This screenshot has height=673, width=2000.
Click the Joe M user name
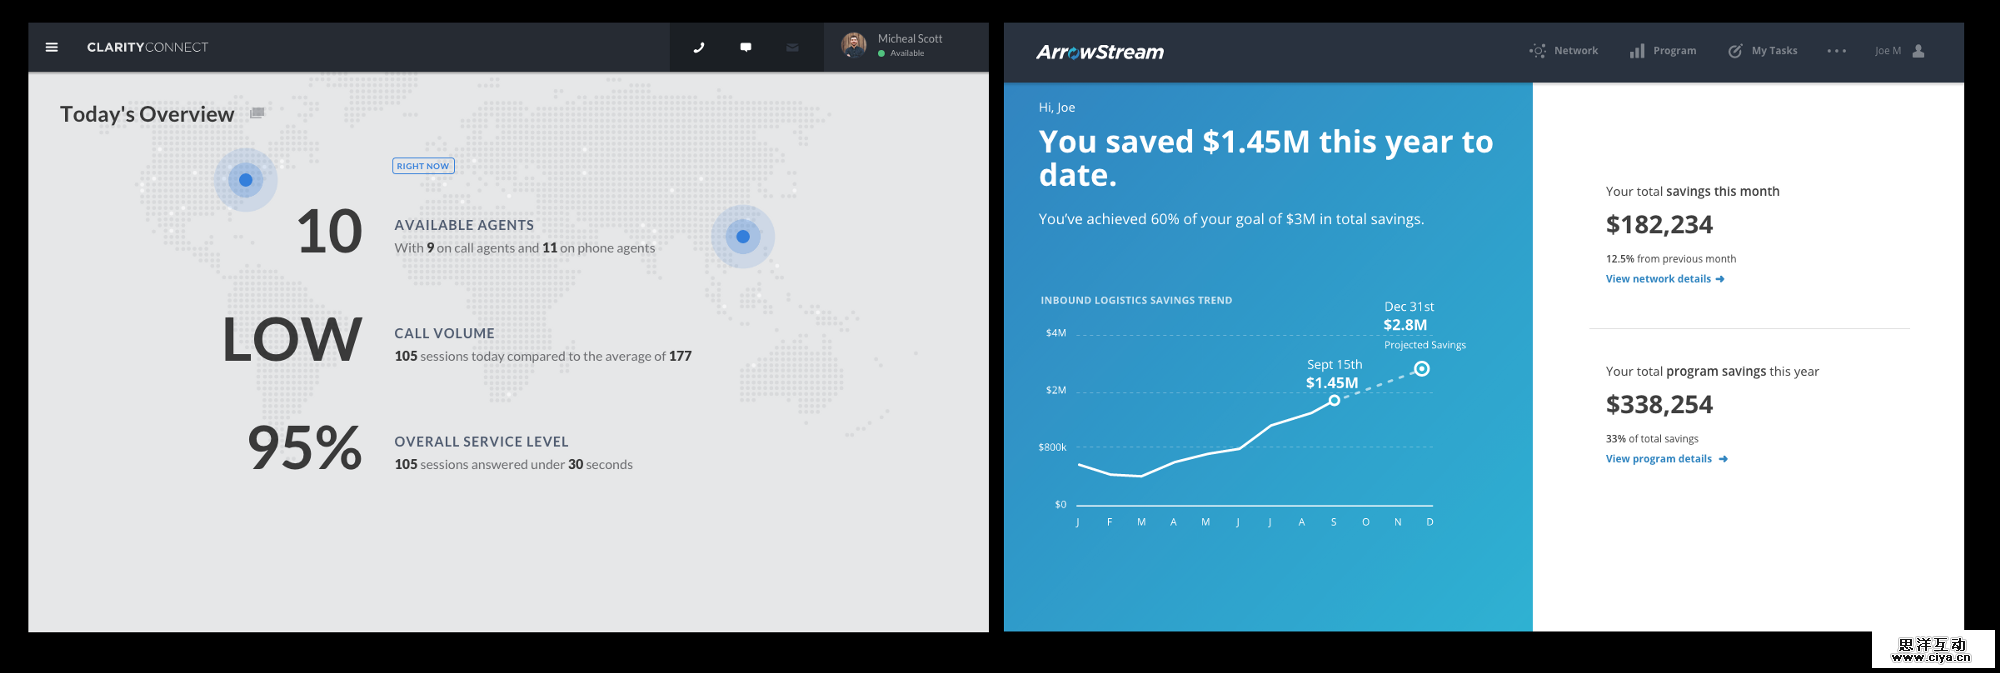click(x=1888, y=50)
